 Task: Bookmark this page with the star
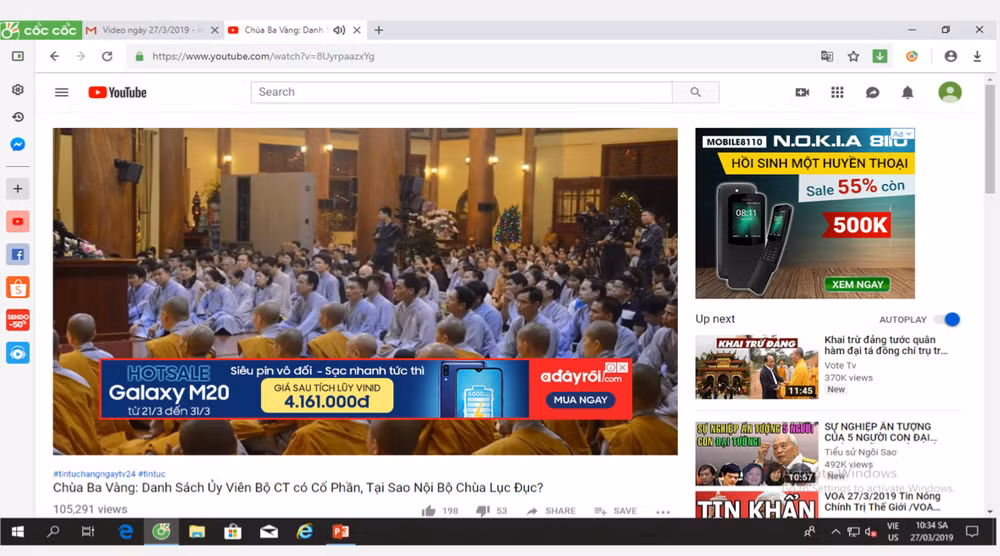coord(853,56)
